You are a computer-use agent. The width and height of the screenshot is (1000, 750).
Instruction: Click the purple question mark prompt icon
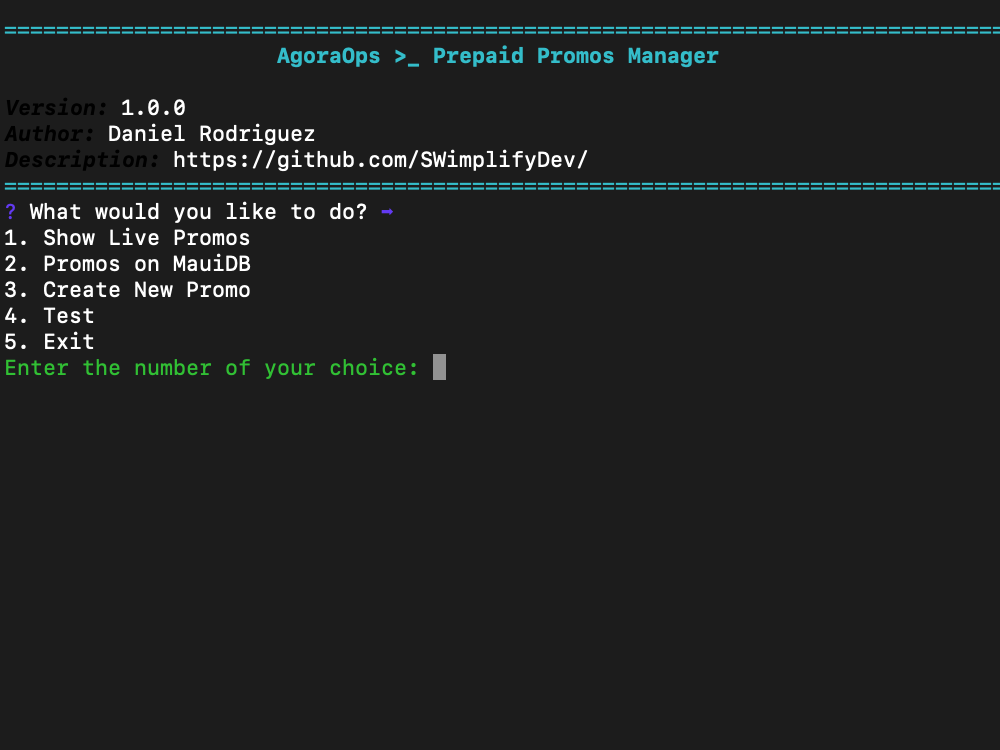10,212
